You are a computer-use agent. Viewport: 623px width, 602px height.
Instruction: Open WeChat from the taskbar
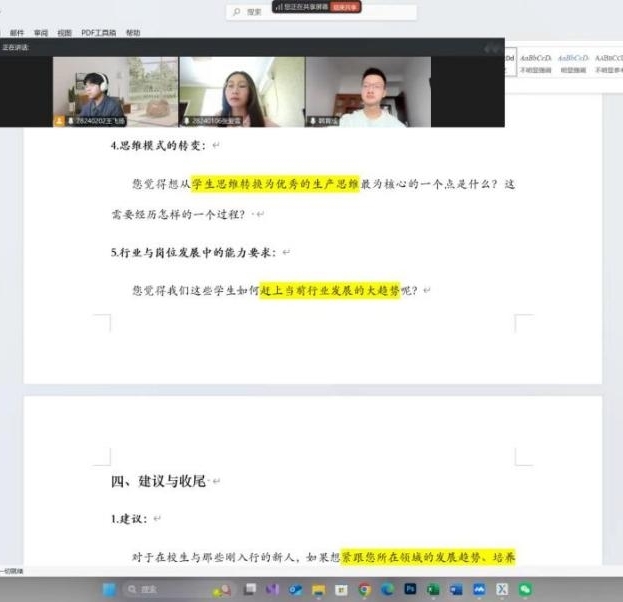coord(525,590)
